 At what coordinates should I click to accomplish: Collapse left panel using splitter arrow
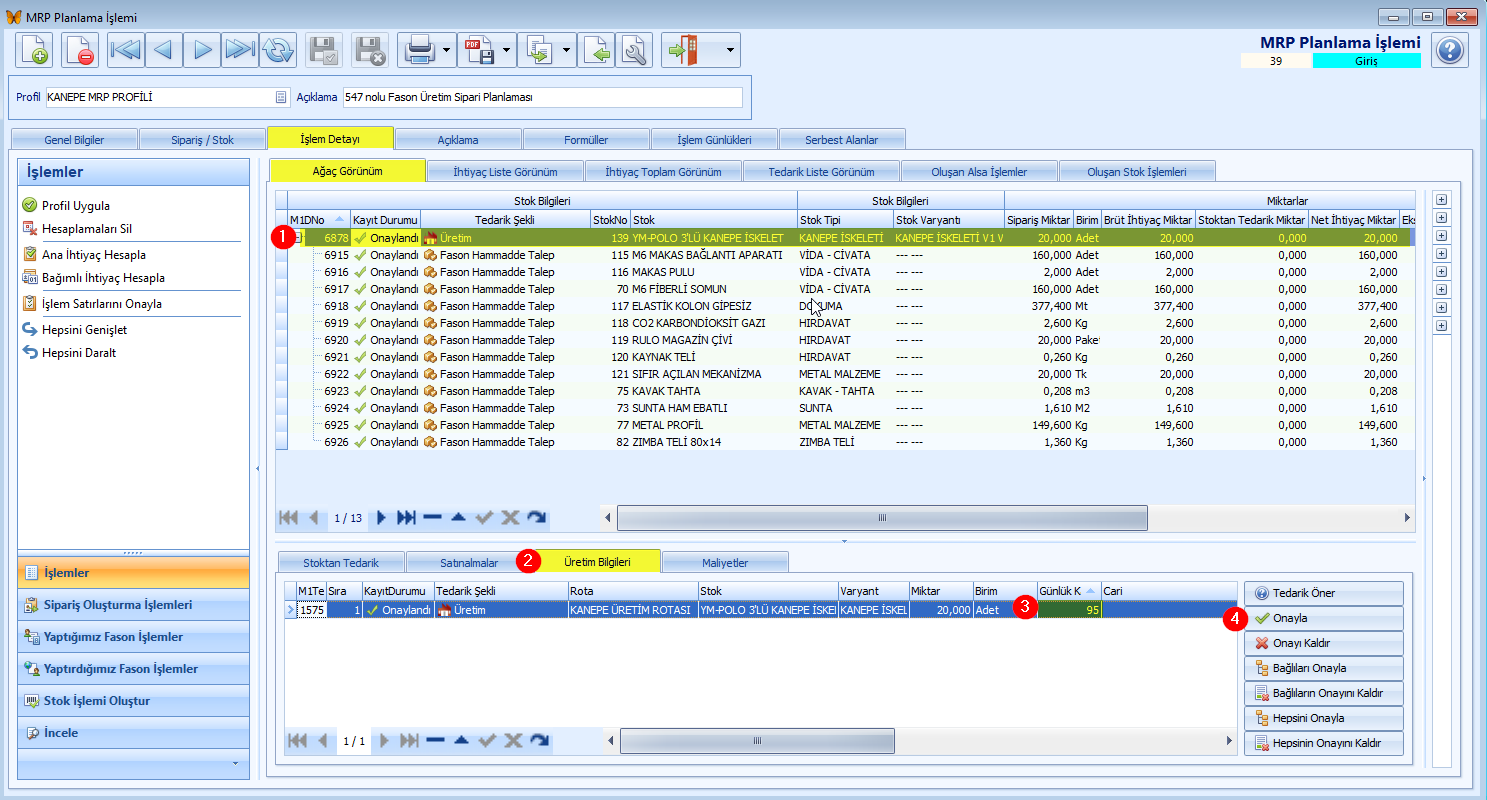[x=258, y=467]
